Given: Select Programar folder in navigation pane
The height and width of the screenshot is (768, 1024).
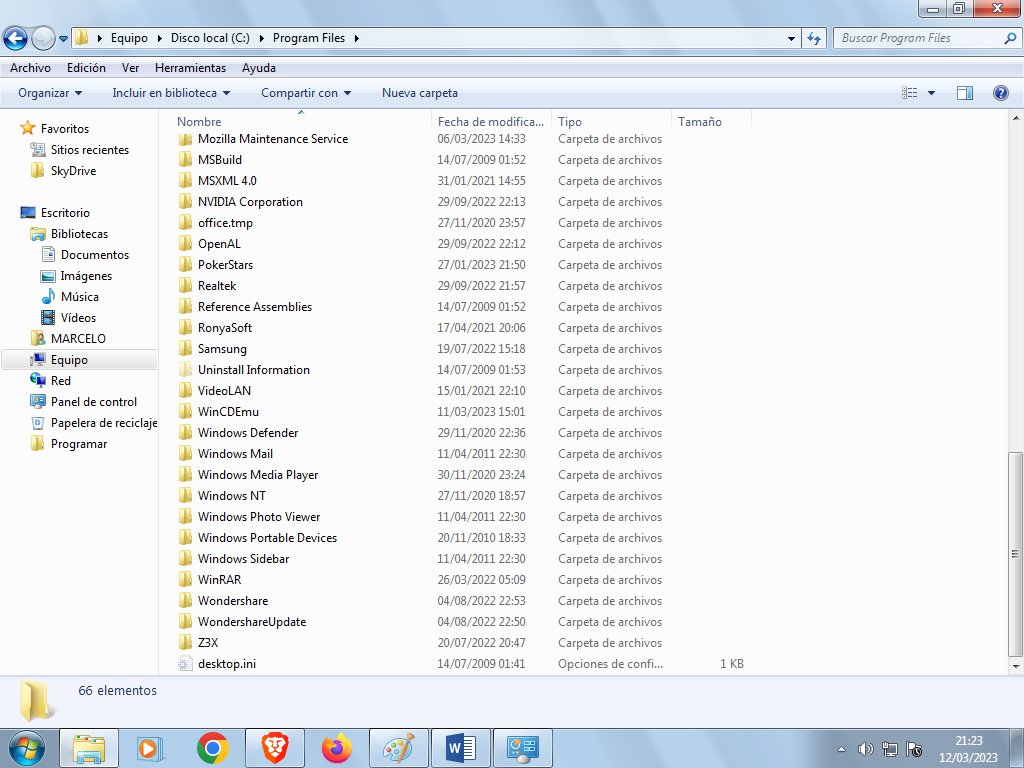Looking at the screenshot, I should (79, 443).
